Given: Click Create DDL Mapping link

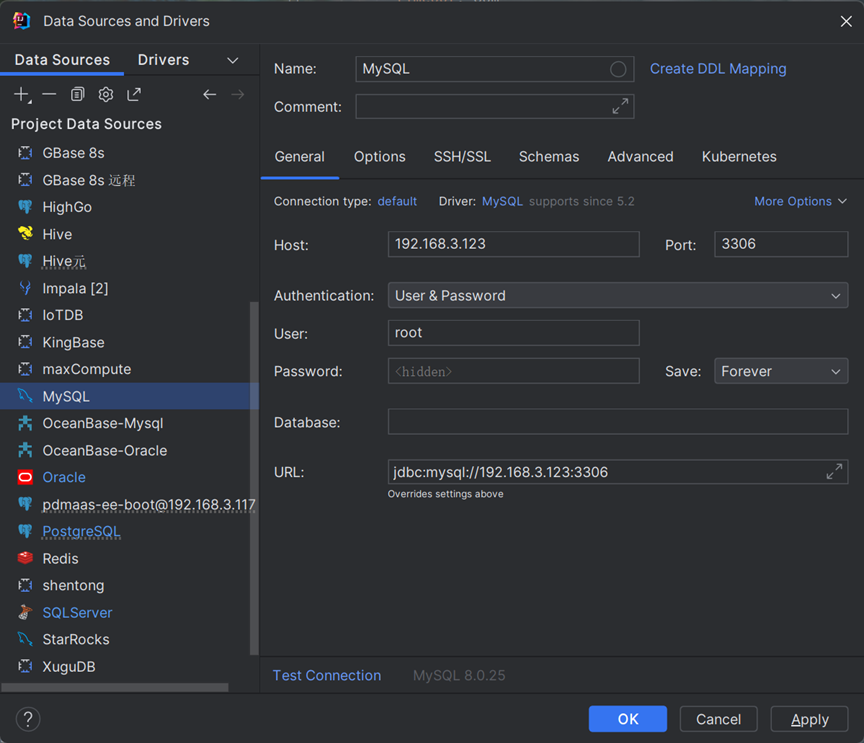Looking at the screenshot, I should (x=718, y=69).
